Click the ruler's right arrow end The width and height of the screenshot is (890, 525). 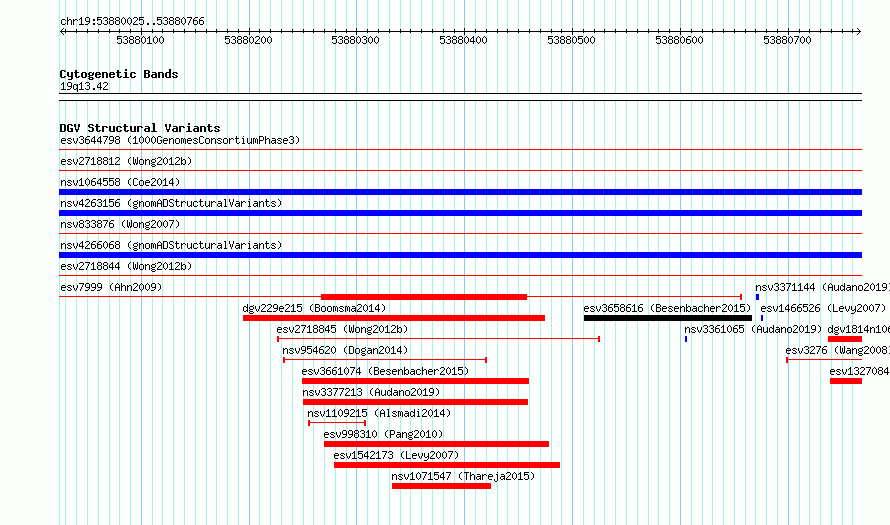pyautogui.click(x=858, y=32)
